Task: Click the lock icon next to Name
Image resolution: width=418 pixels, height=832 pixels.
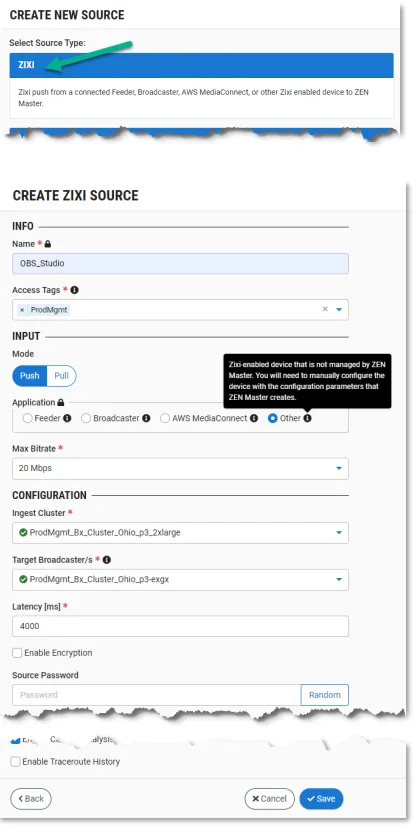Action: click(x=48, y=244)
